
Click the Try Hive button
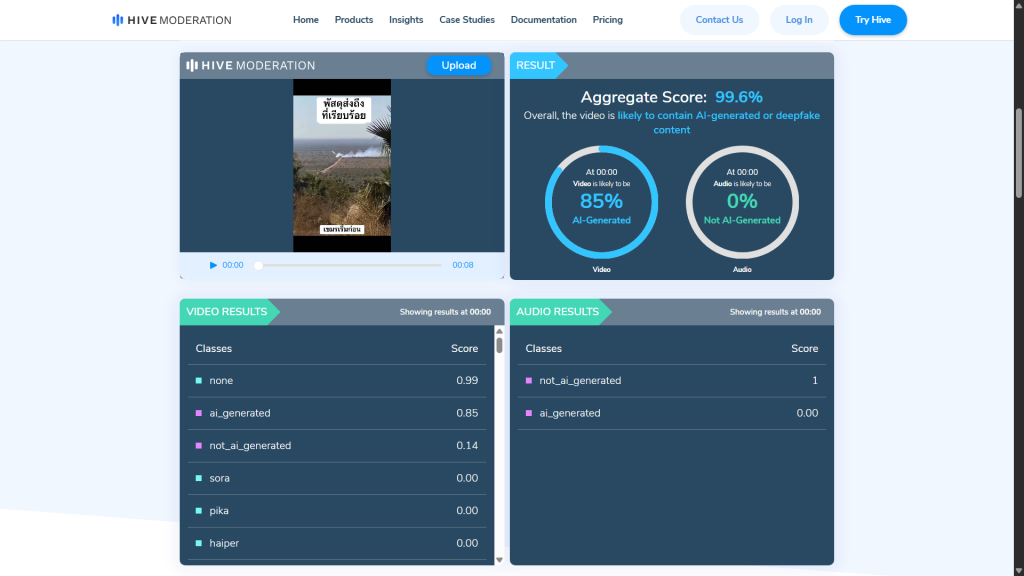pos(873,20)
